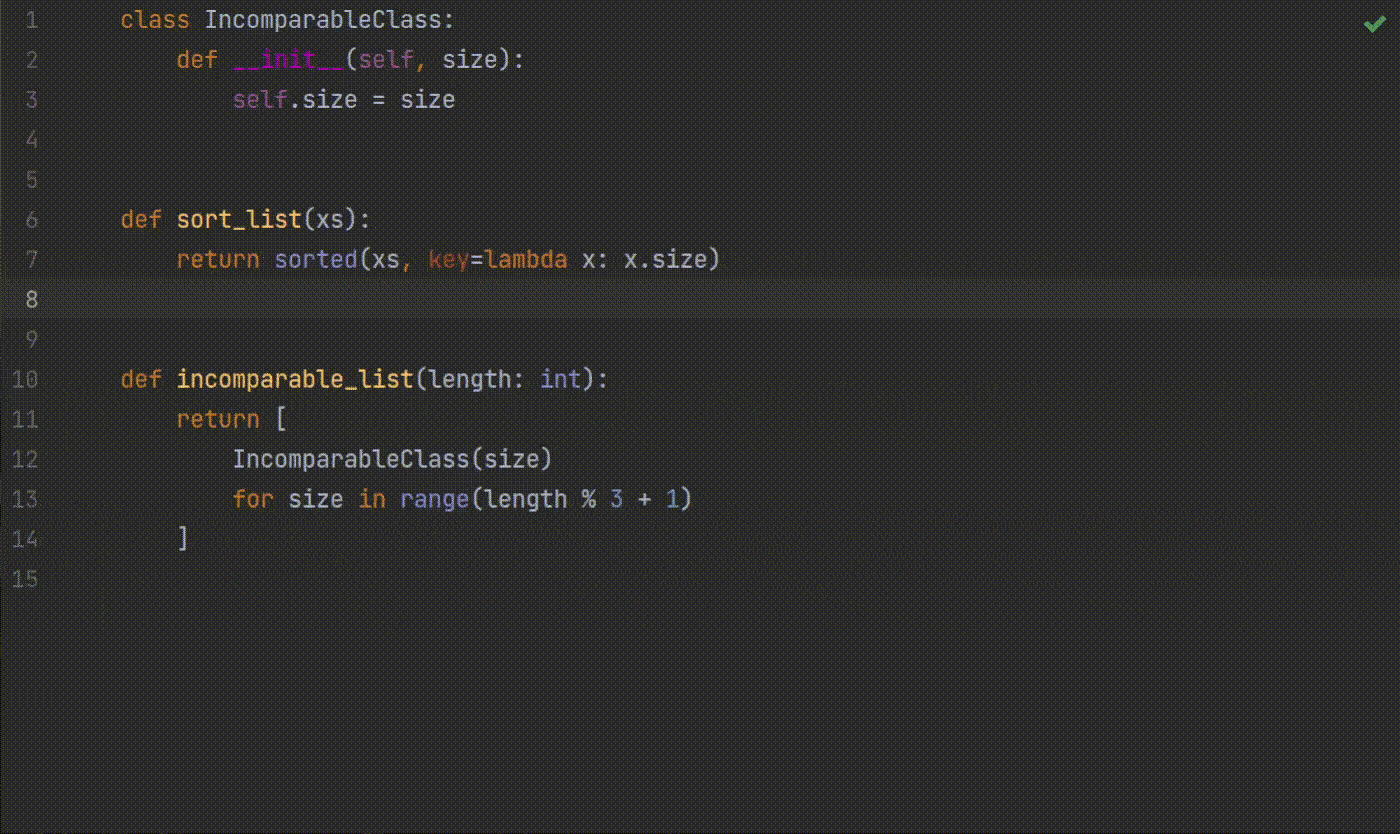Click the 'int' type annotation
The width and height of the screenshot is (1400, 834).
(x=561, y=379)
